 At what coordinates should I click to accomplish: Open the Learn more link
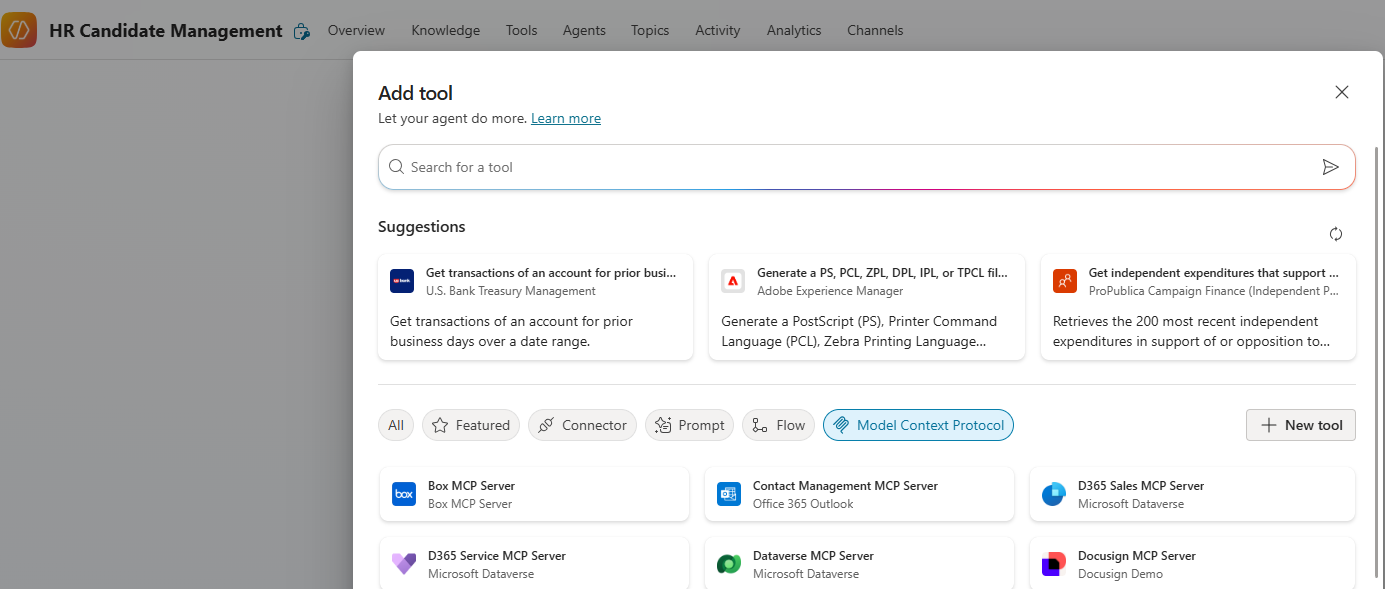pos(565,118)
